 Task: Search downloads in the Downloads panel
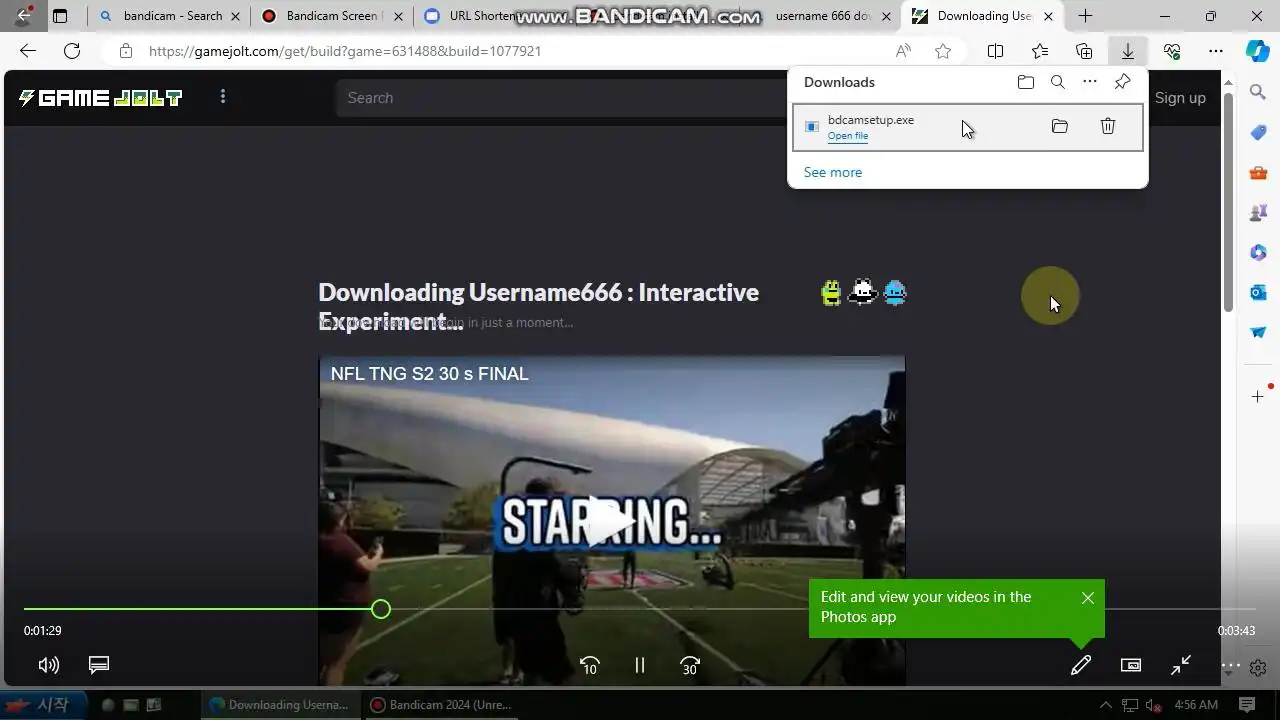coord(1058,82)
